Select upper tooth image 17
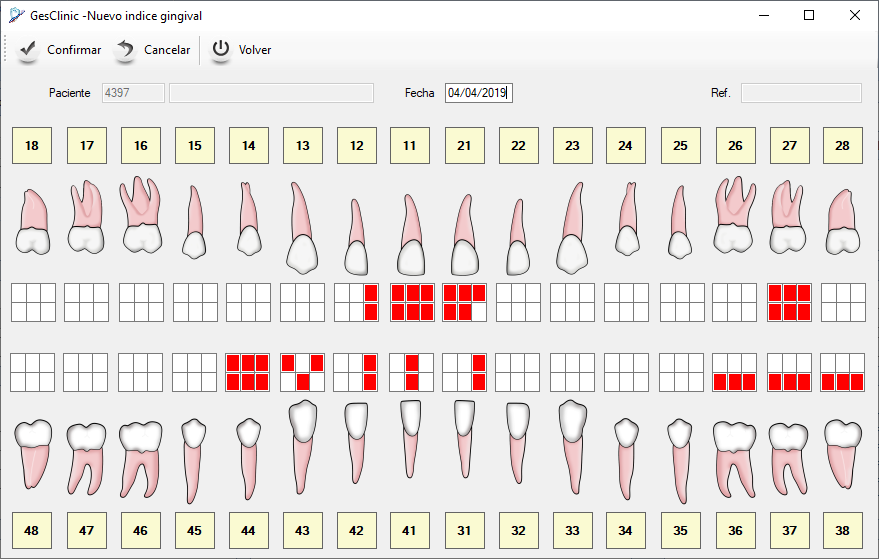 pyautogui.click(x=86, y=216)
